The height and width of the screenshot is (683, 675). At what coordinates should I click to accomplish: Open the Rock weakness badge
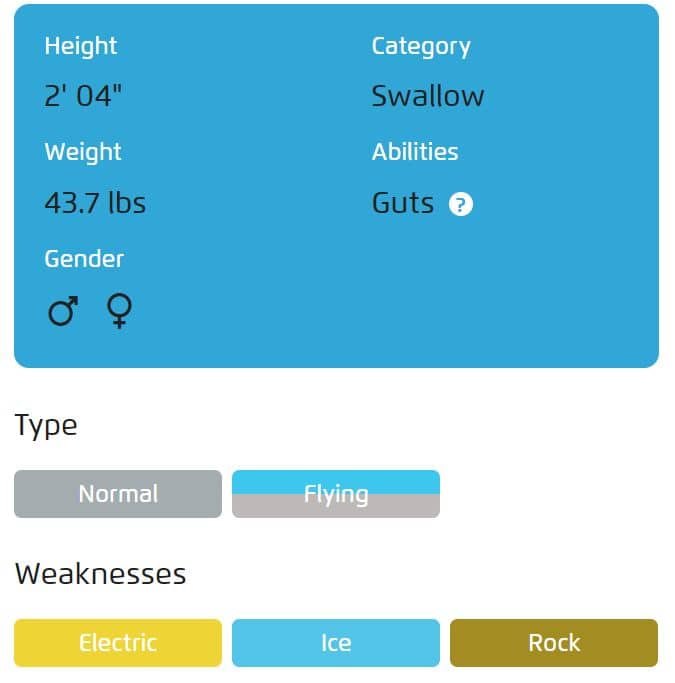click(x=554, y=643)
